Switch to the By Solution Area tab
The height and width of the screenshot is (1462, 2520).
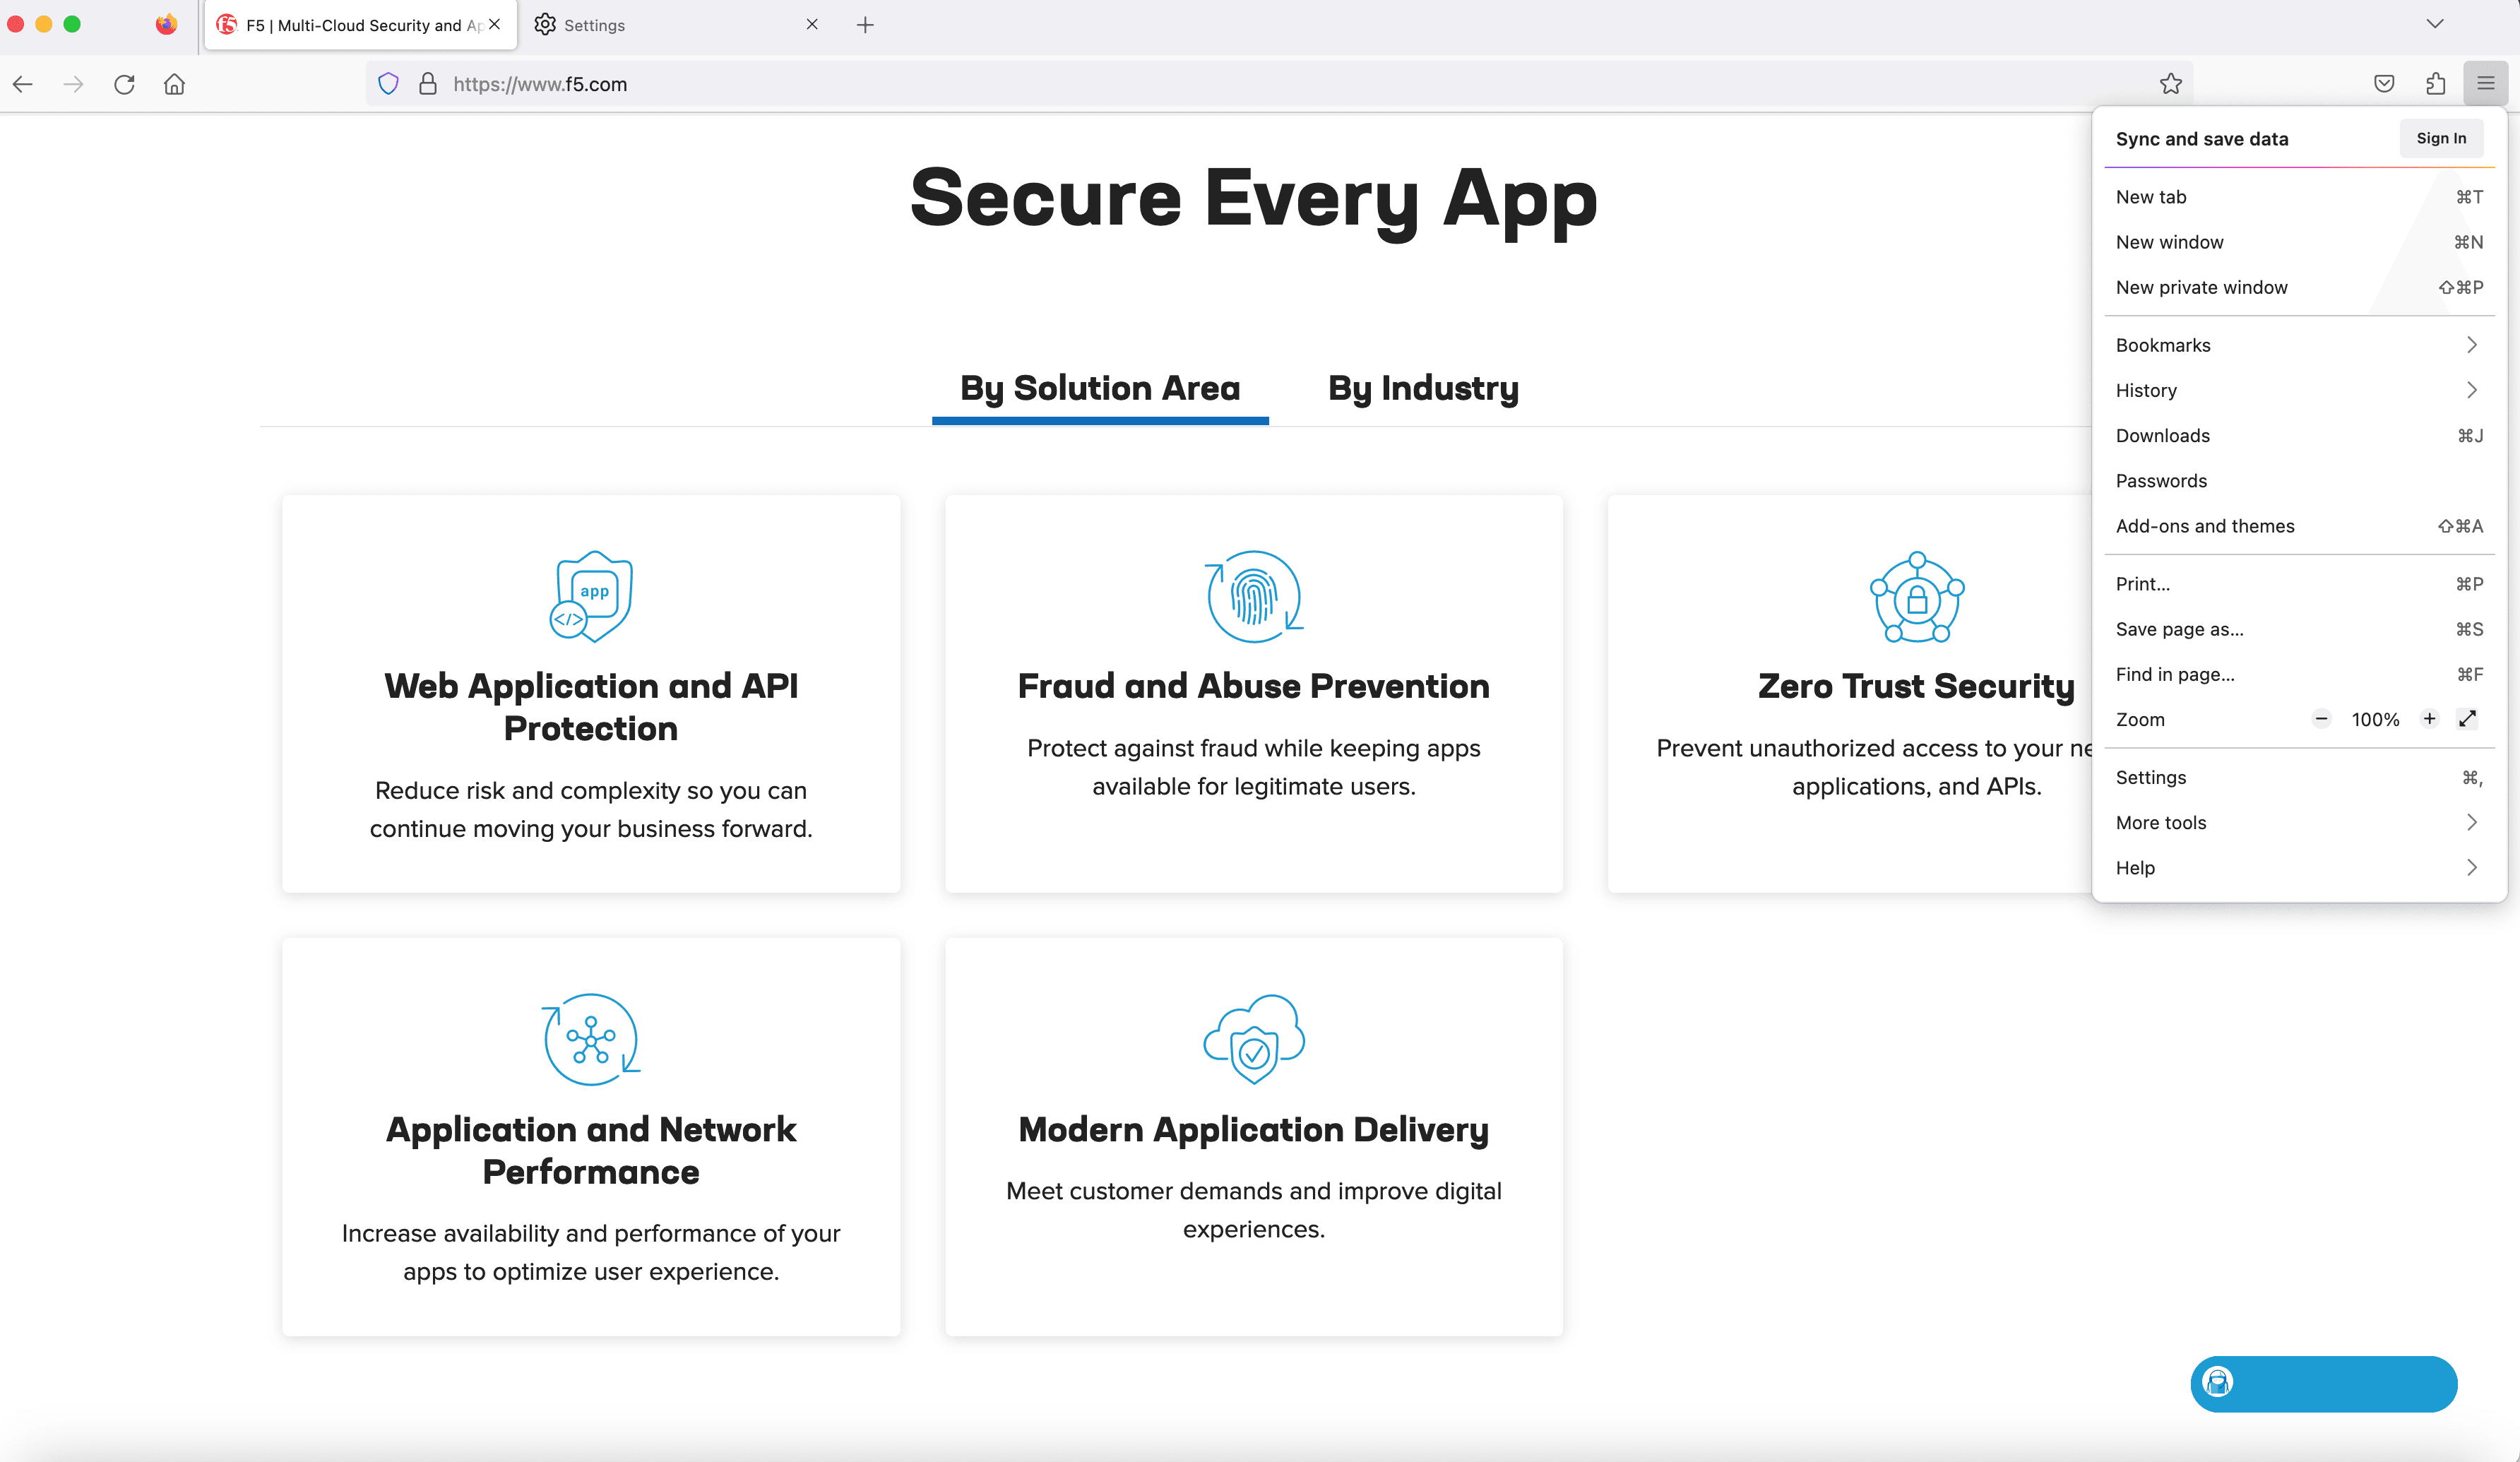coord(1100,388)
